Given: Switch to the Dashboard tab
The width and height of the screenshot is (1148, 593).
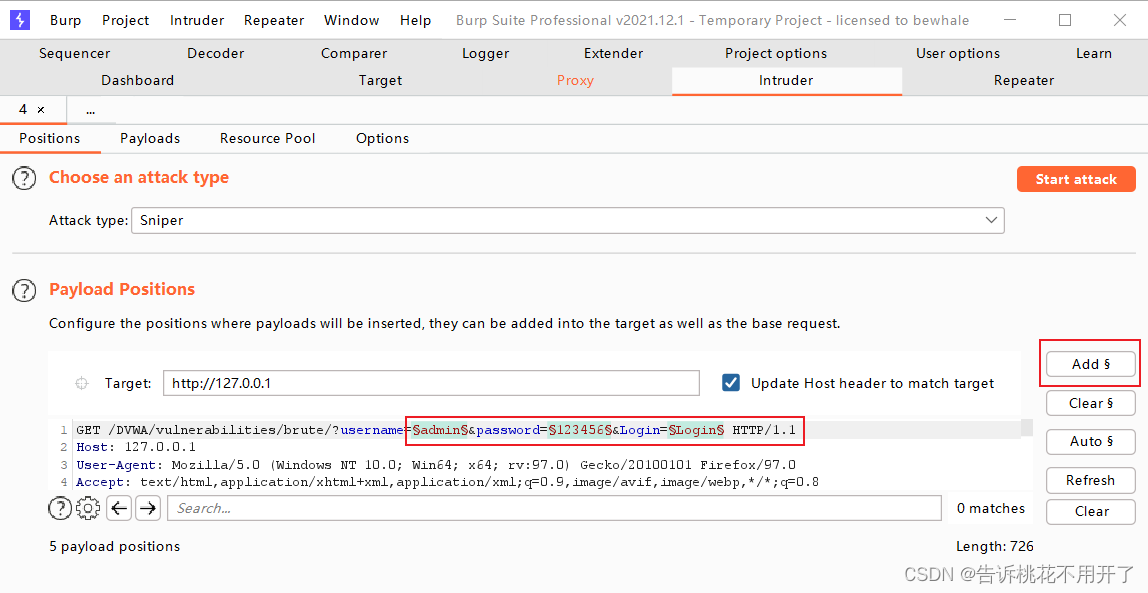Looking at the screenshot, I should [138, 81].
